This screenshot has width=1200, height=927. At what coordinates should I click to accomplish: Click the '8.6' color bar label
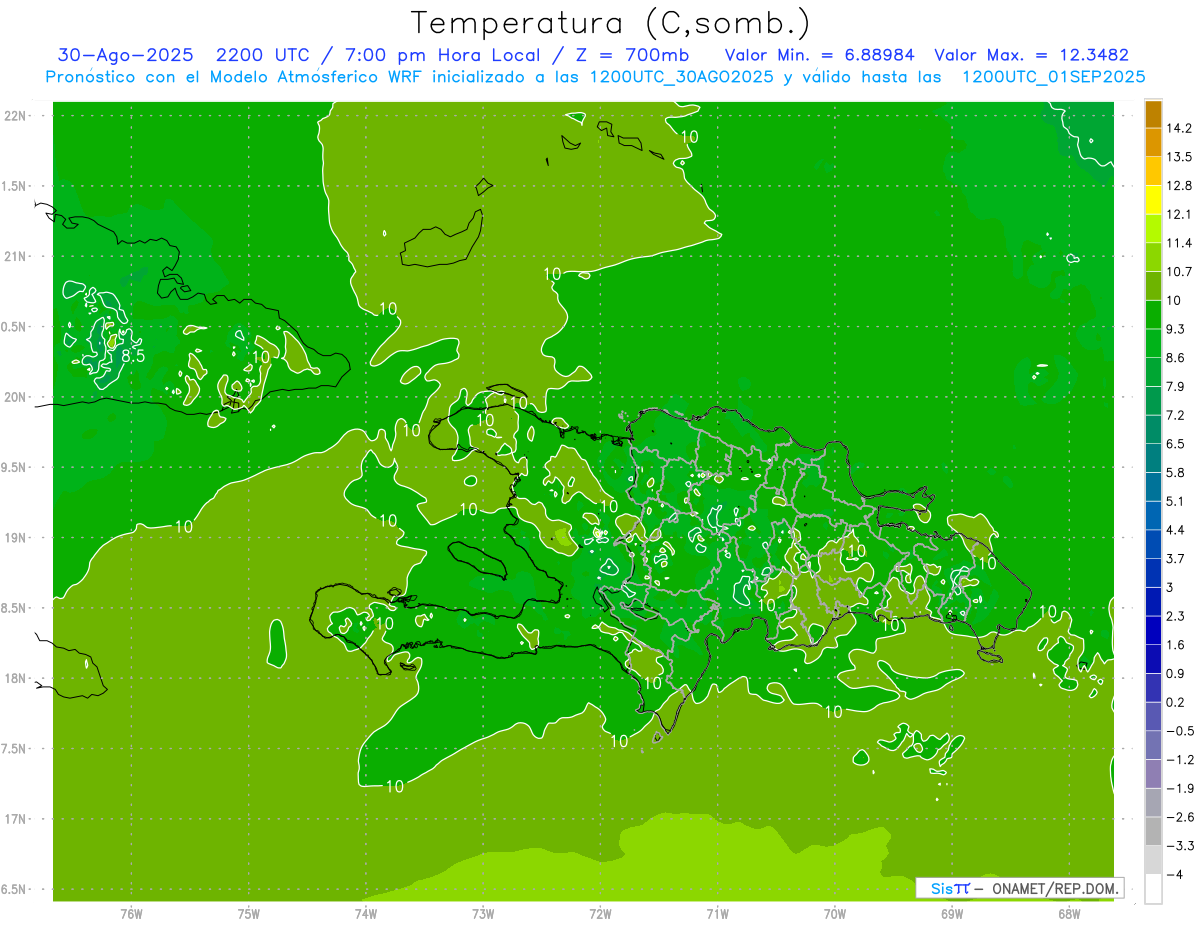tap(1176, 357)
